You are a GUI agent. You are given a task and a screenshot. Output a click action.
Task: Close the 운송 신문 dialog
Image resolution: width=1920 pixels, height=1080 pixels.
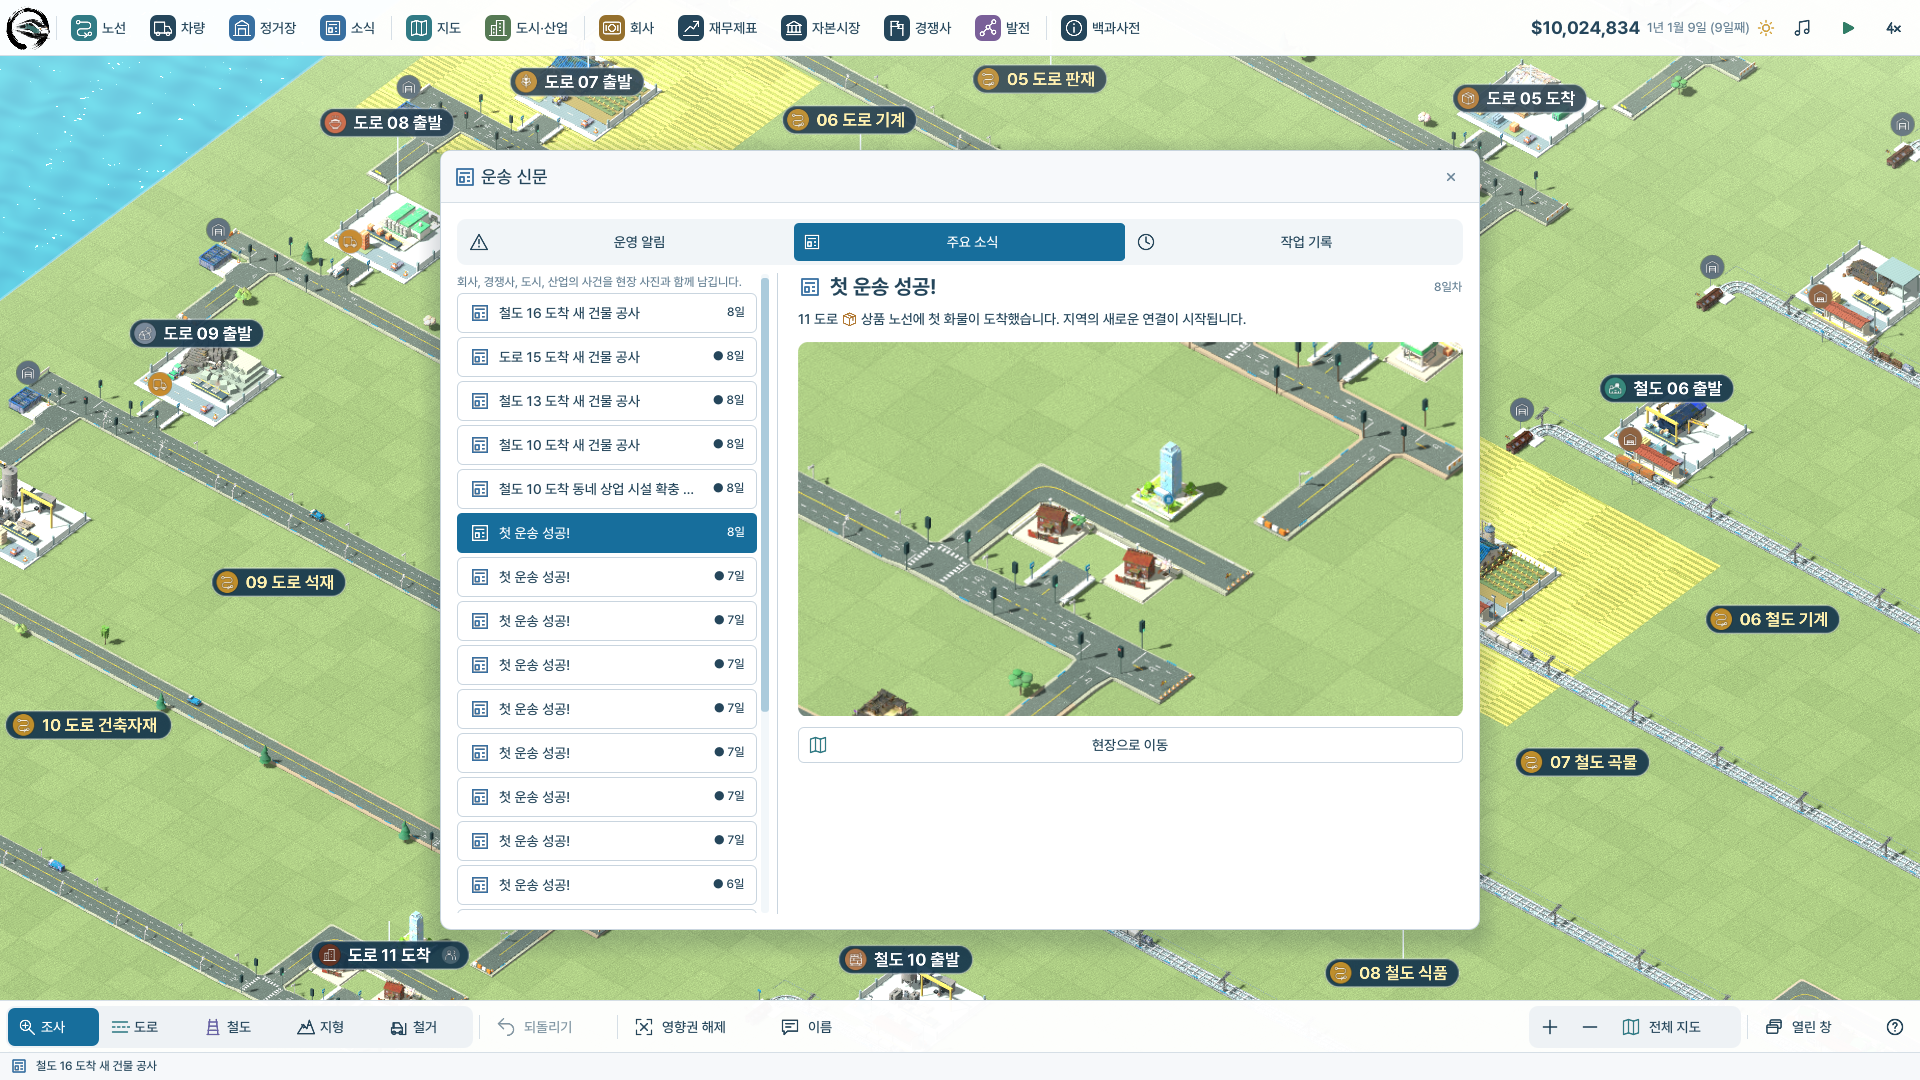tap(1451, 177)
